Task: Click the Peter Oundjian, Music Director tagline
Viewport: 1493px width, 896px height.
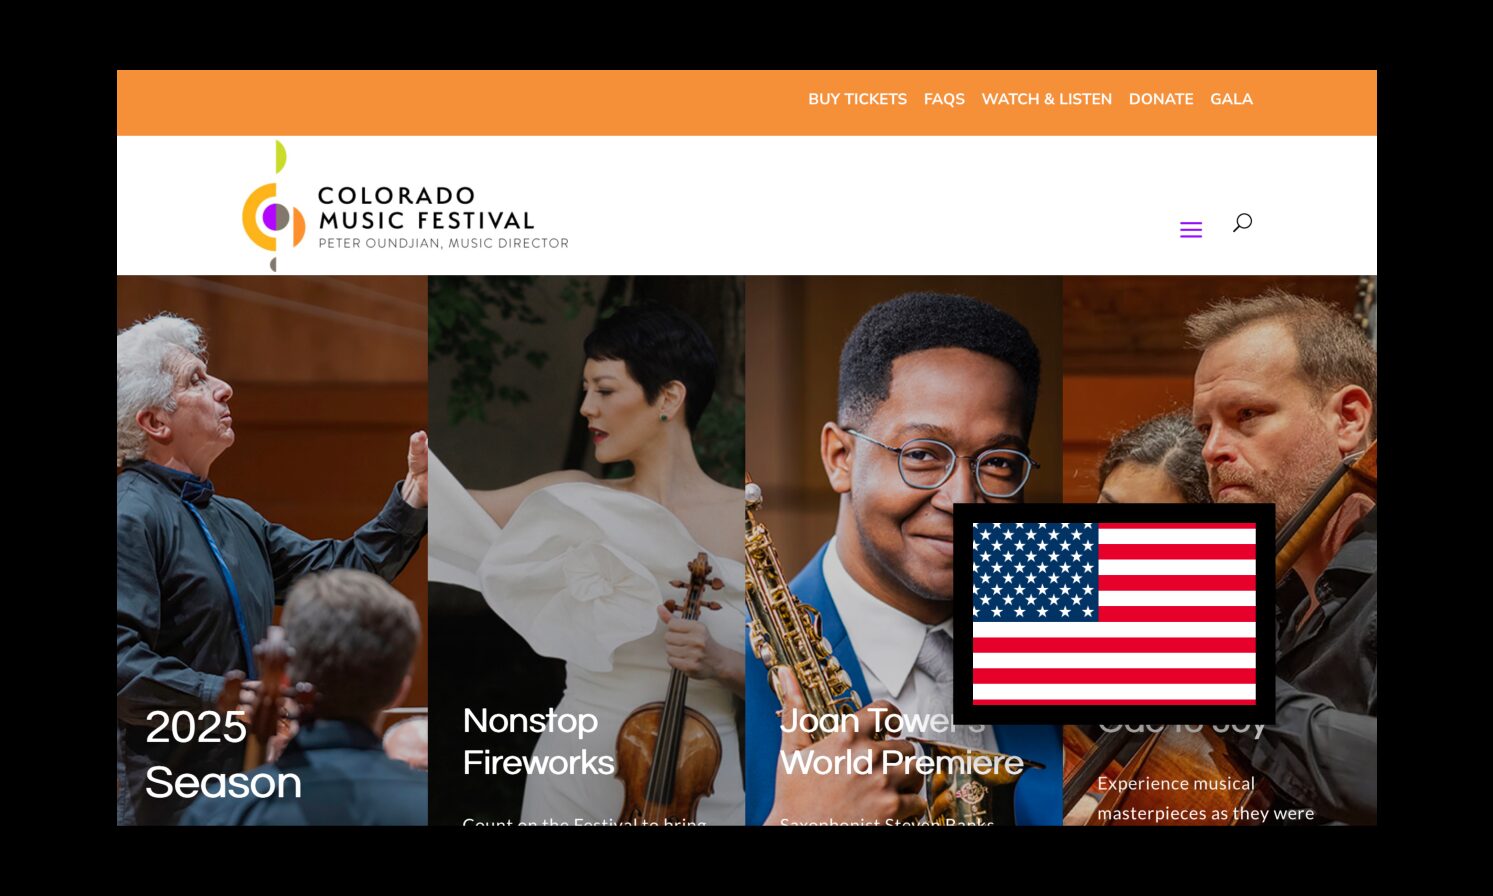Action: tap(443, 243)
